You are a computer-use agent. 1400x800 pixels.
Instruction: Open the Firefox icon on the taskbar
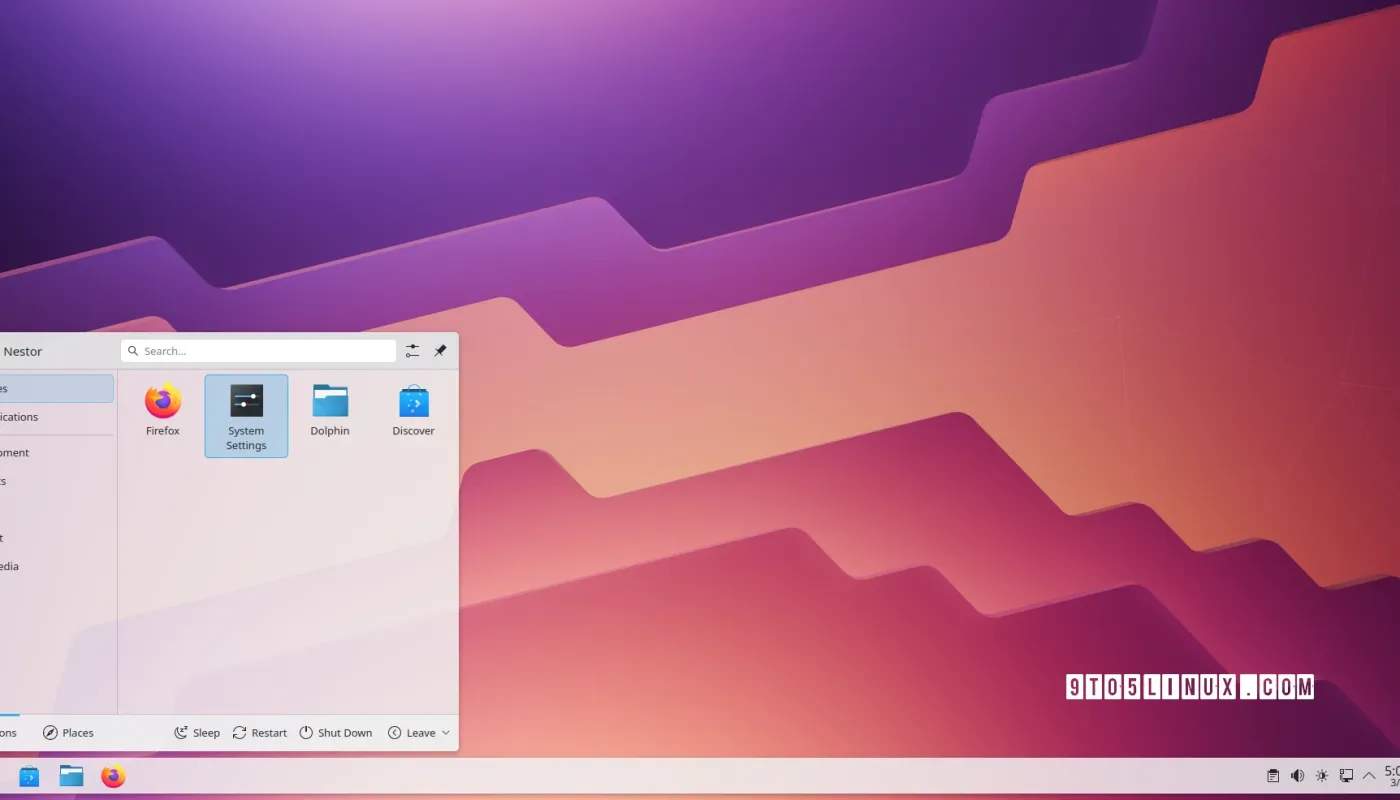[113, 776]
